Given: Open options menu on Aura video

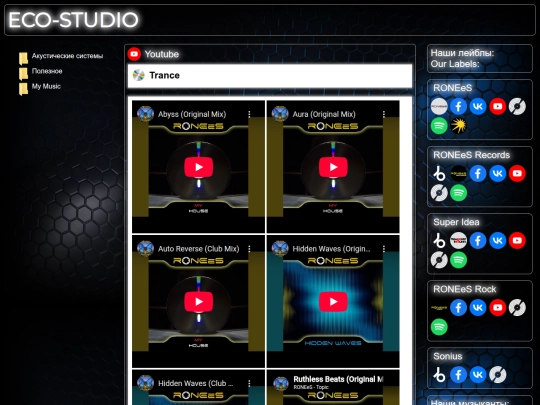Looking at the screenshot, I should tap(384, 114).
